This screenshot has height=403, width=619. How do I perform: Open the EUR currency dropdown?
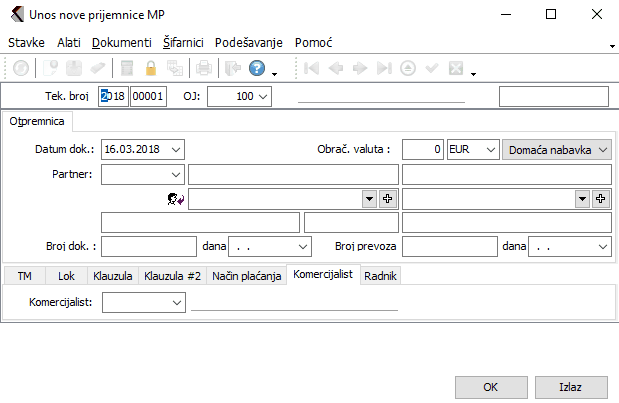(x=489, y=149)
